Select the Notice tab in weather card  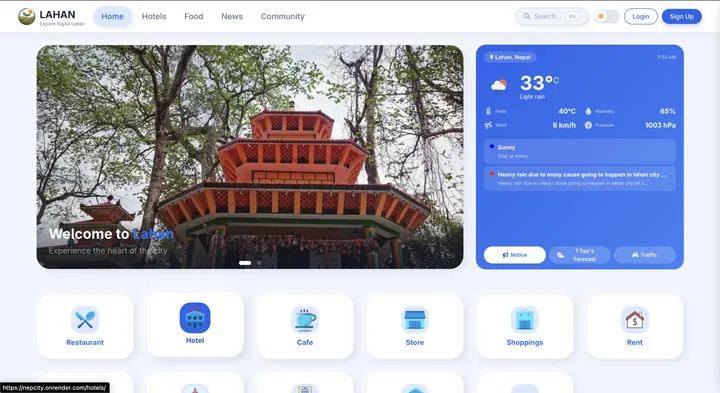click(x=515, y=255)
